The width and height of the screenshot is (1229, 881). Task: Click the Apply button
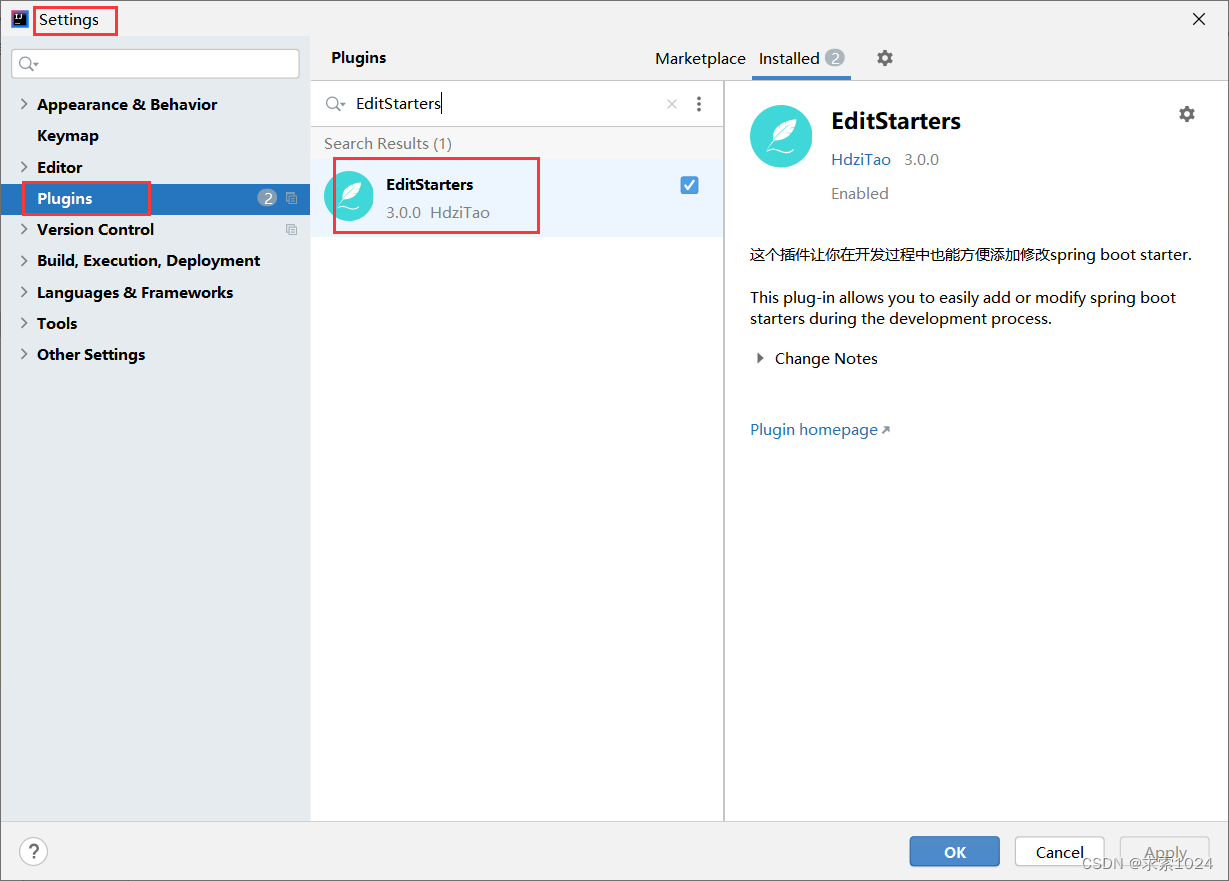1165,852
